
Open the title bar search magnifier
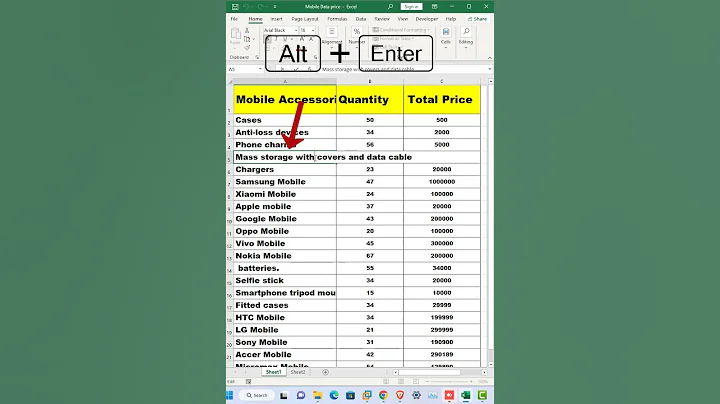tap(390, 6)
